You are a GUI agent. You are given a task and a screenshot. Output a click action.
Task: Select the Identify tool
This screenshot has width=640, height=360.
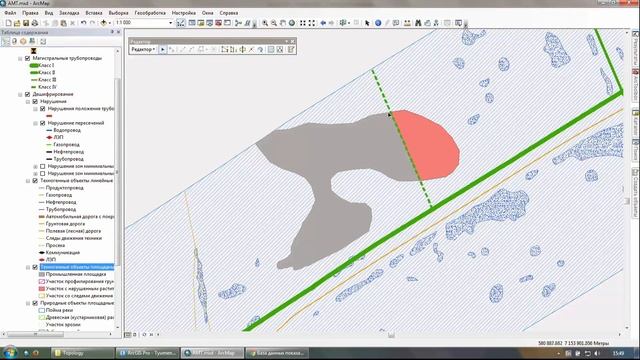tap(378, 23)
